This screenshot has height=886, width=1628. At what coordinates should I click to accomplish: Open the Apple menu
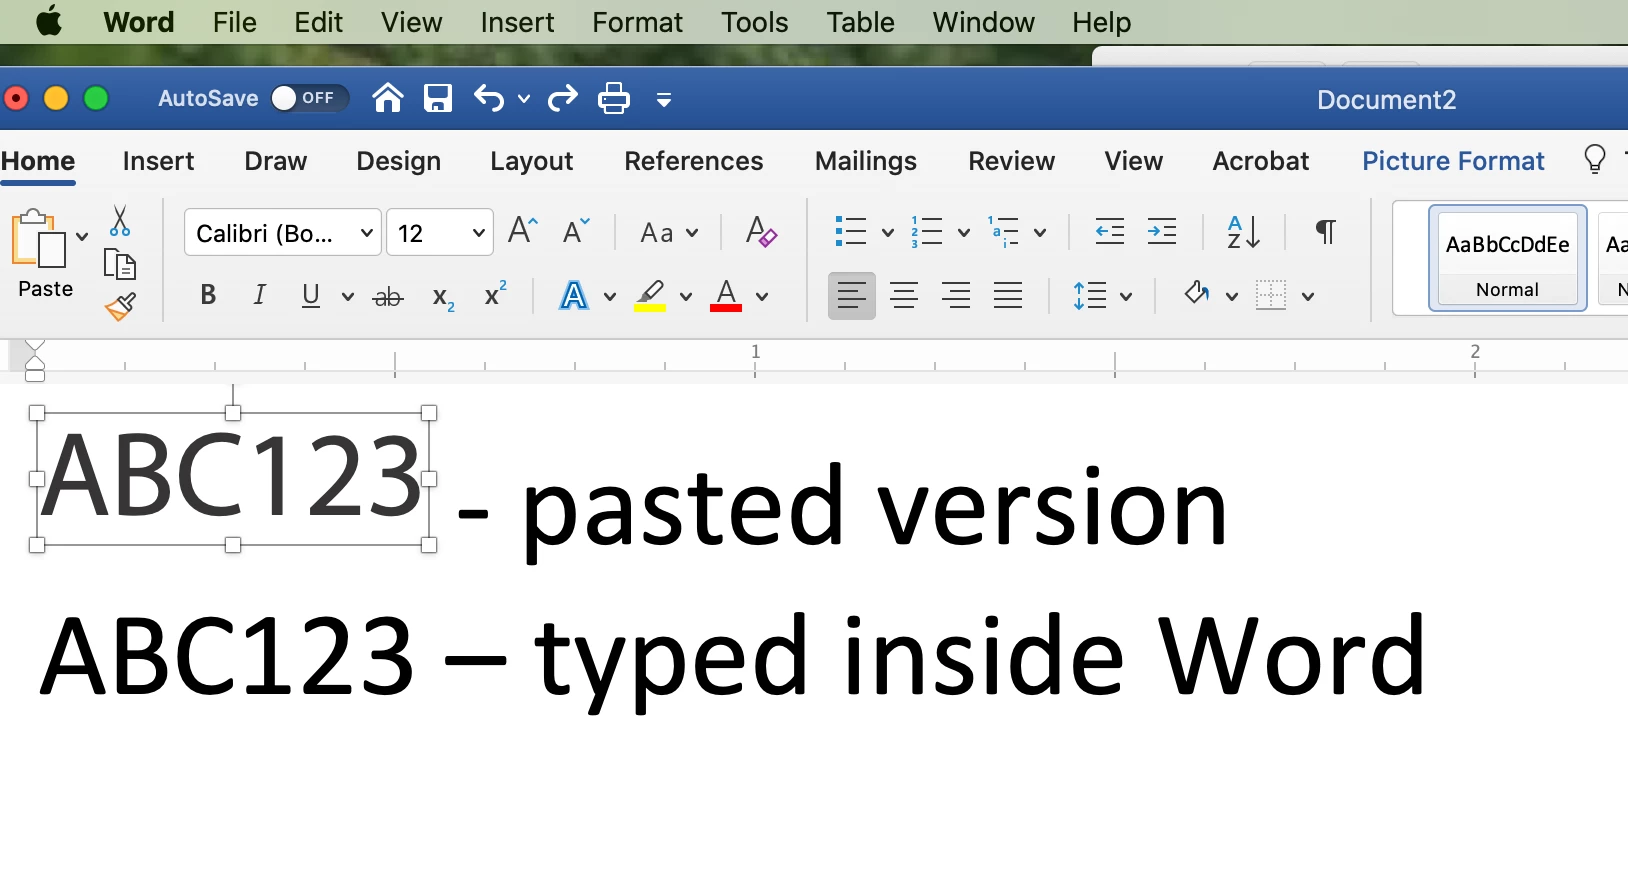pos(49,21)
